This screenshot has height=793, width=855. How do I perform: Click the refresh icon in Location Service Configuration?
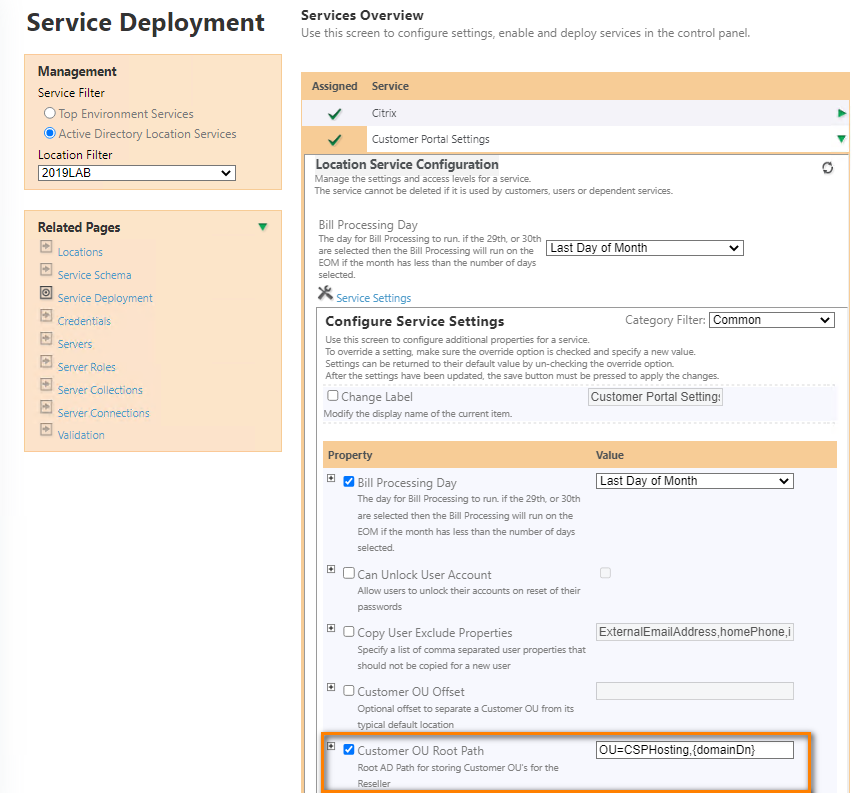pos(827,168)
